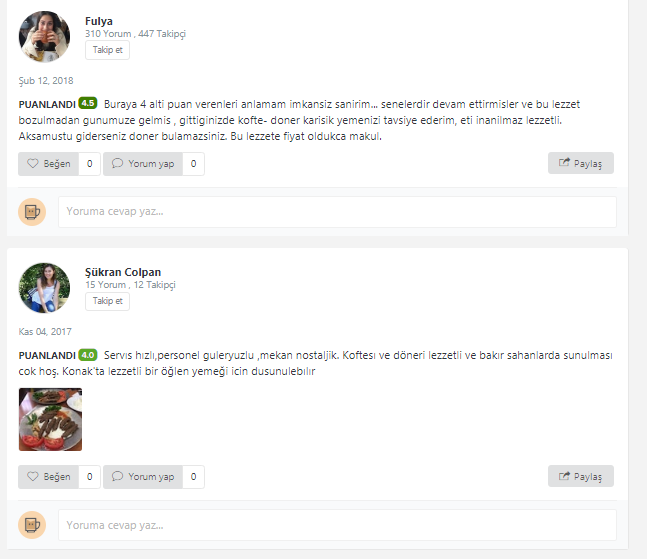Click the speech bubble icon on Fulya's review
This screenshot has width=647, height=559.
pyautogui.click(x=118, y=163)
